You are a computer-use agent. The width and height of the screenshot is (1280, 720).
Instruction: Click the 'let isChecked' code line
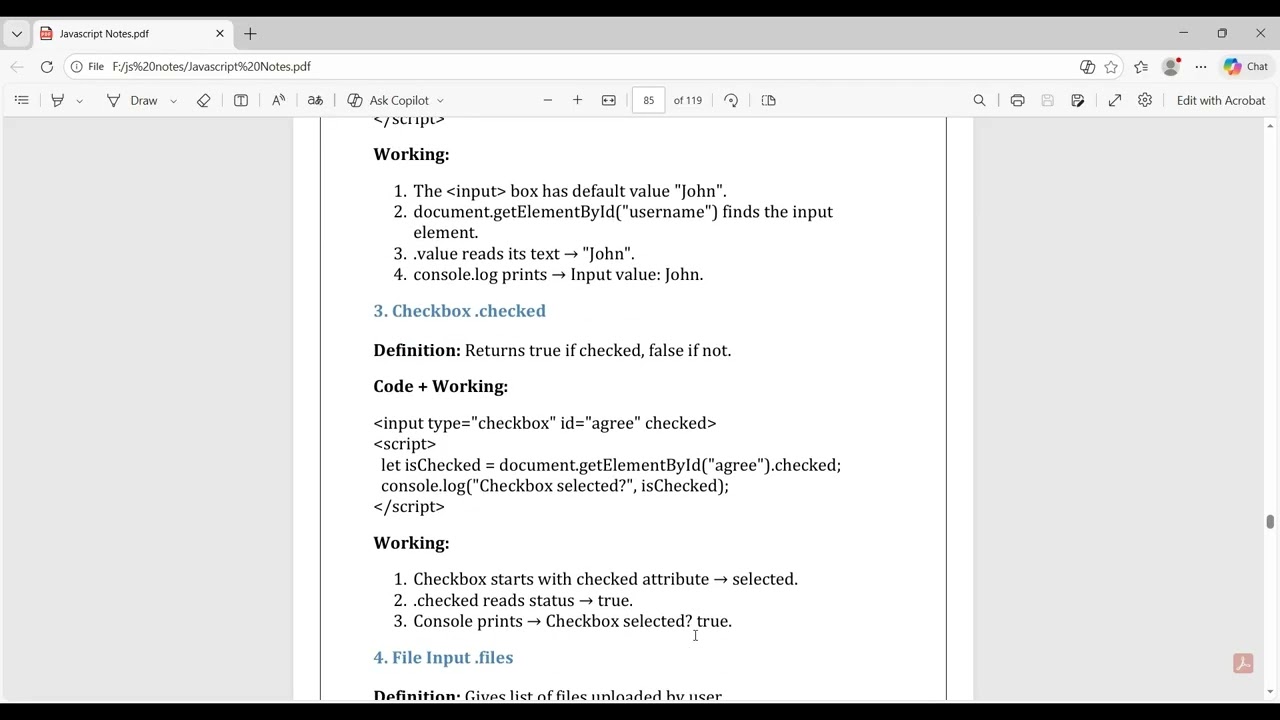pos(611,465)
